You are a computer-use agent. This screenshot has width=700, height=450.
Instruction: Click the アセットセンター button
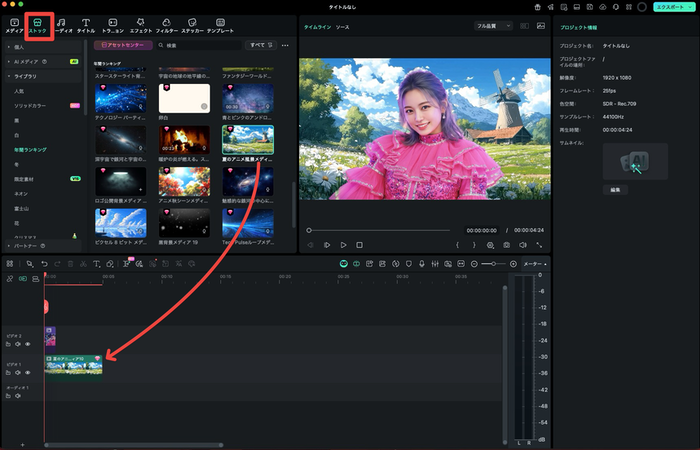123,45
